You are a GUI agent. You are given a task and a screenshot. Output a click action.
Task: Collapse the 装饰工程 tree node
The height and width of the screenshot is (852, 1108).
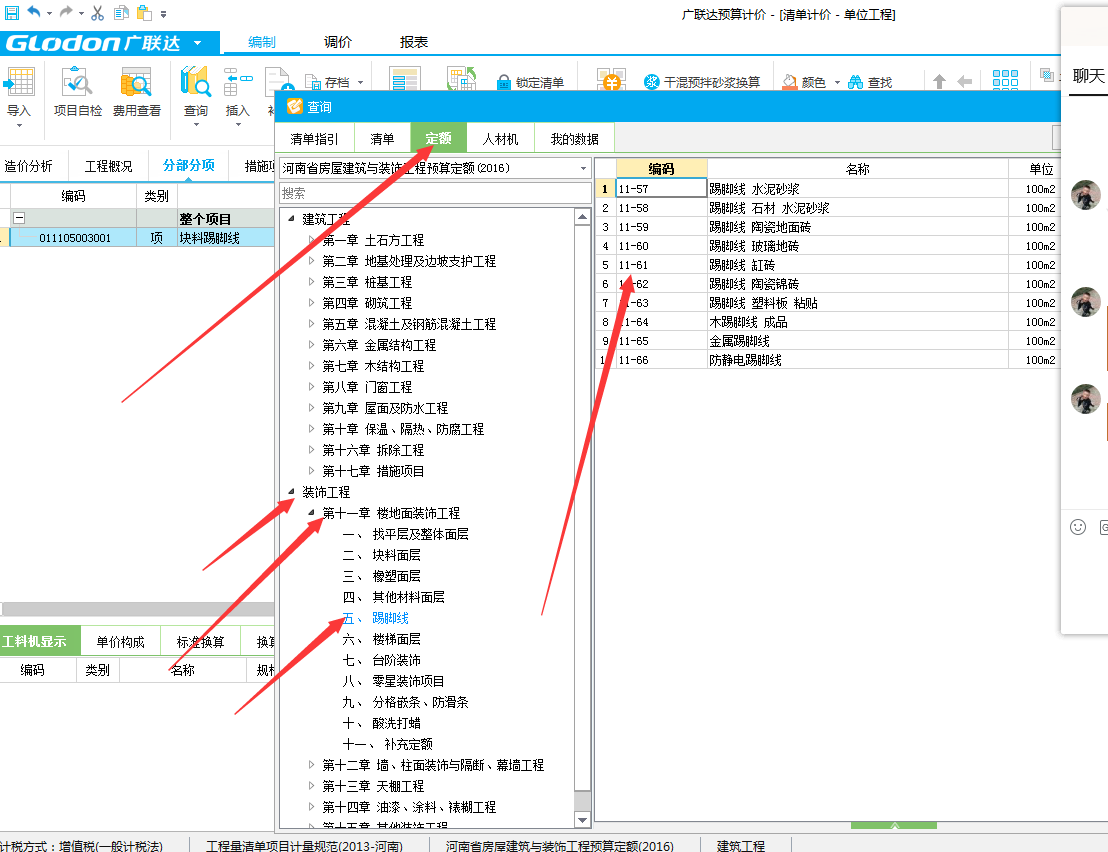[291, 492]
